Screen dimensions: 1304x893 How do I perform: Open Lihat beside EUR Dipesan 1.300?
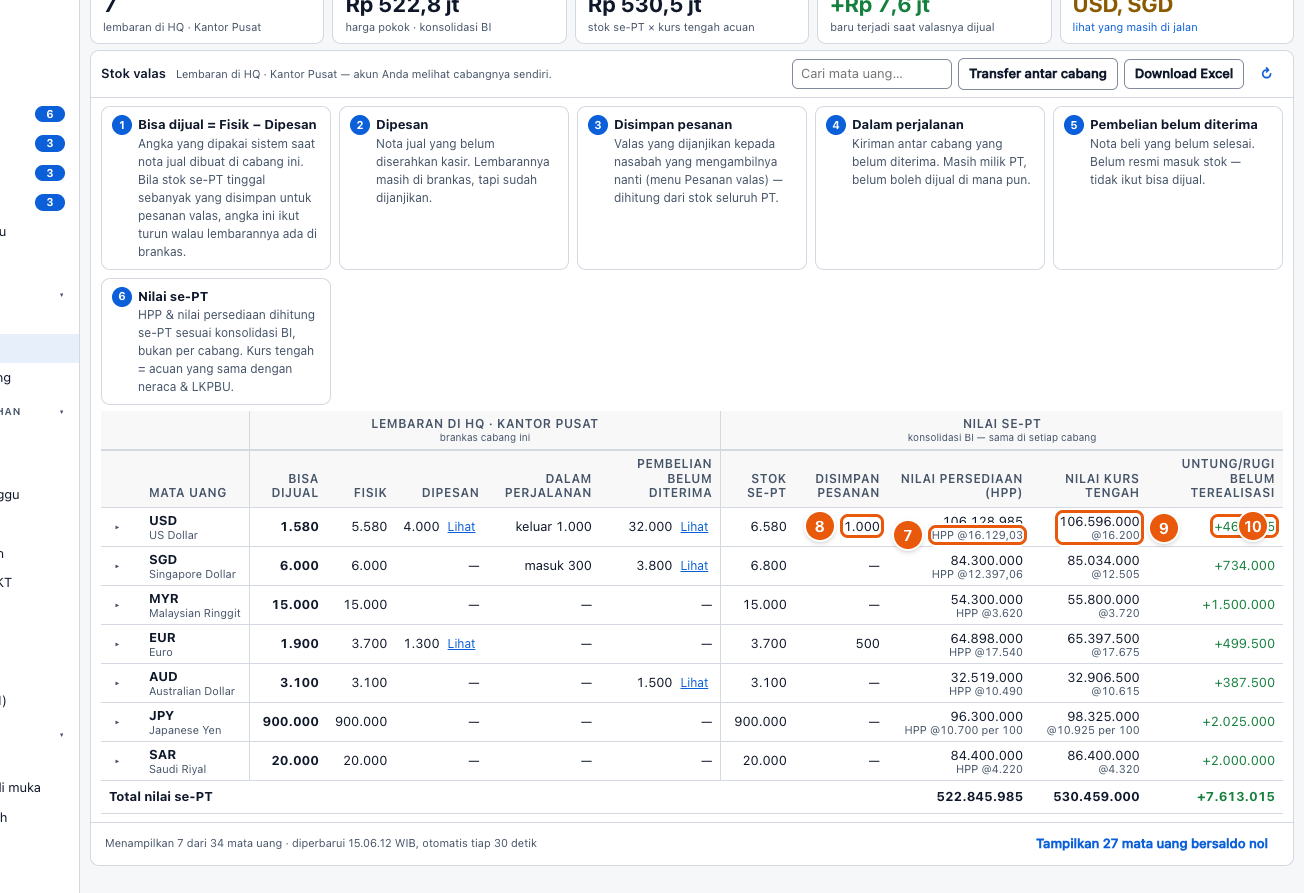pos(461,644)
